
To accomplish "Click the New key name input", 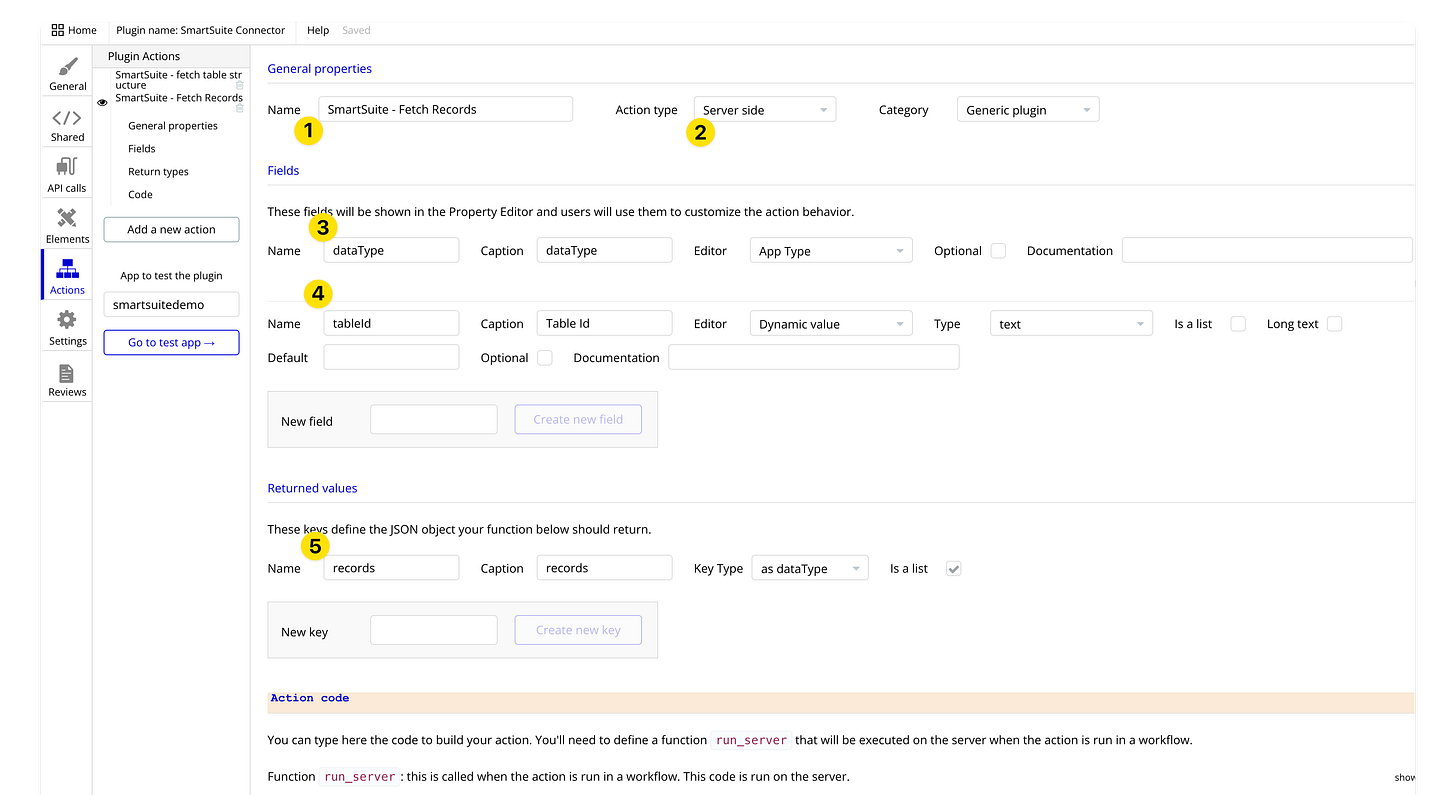I will pos(434,630).
